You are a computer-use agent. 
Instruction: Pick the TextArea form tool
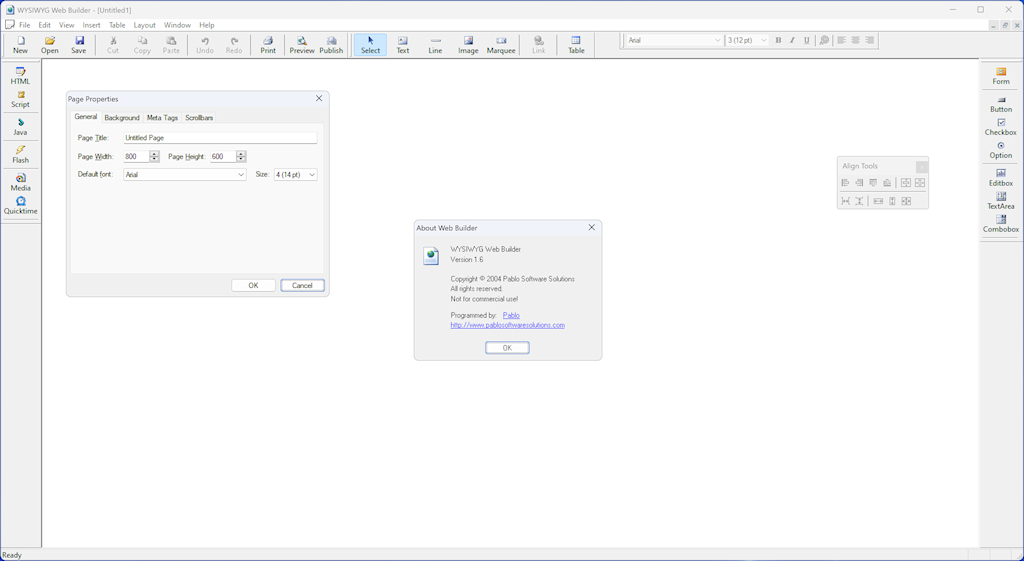click(1000, 201)
